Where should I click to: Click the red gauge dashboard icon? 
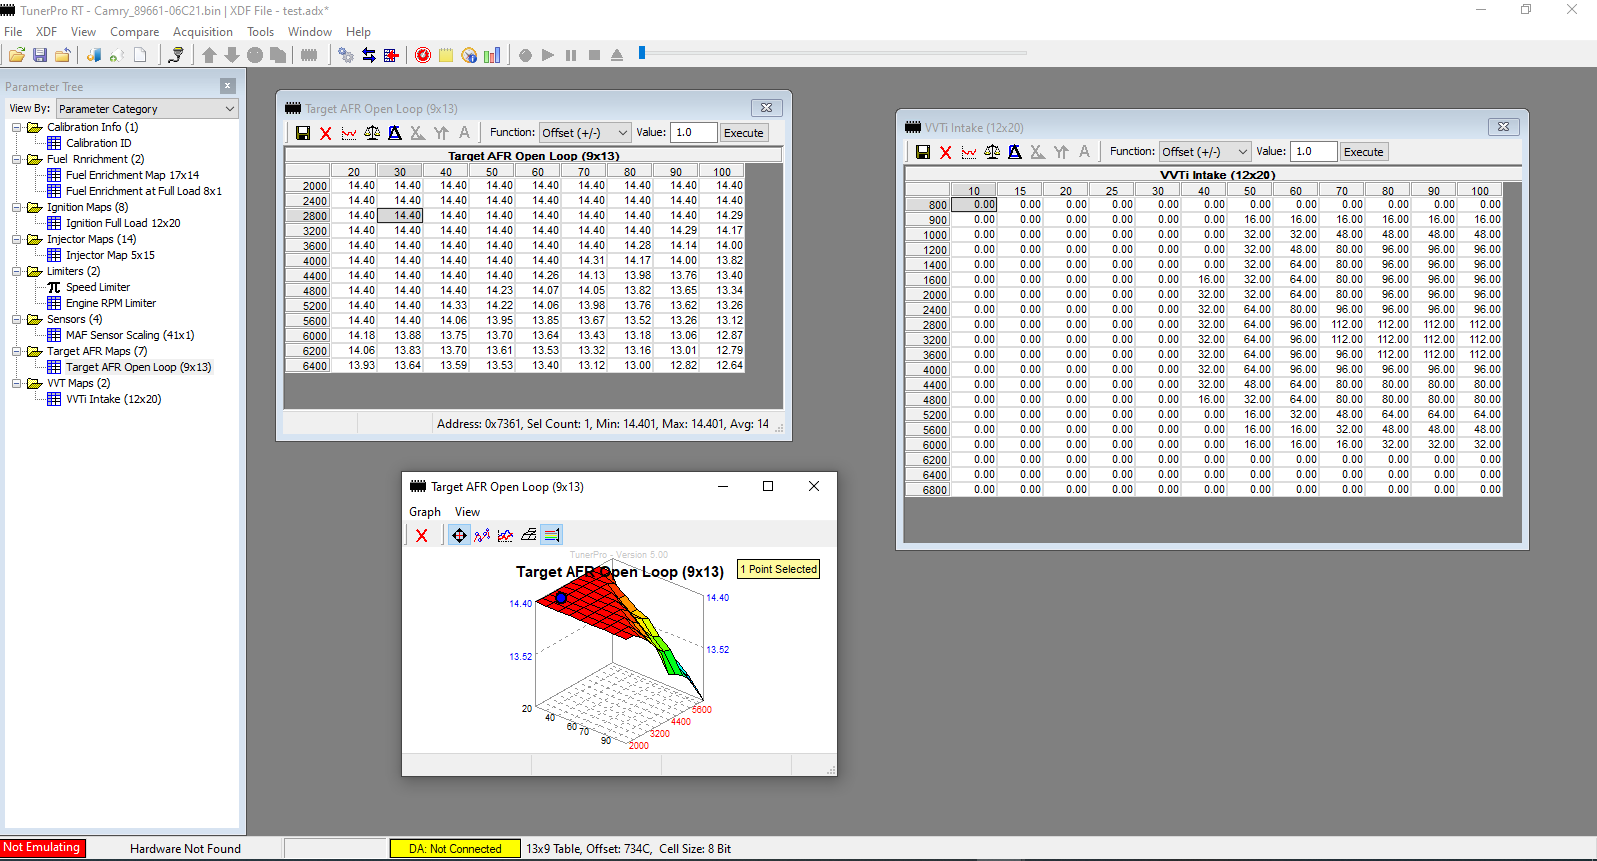(x=423, y=55)
